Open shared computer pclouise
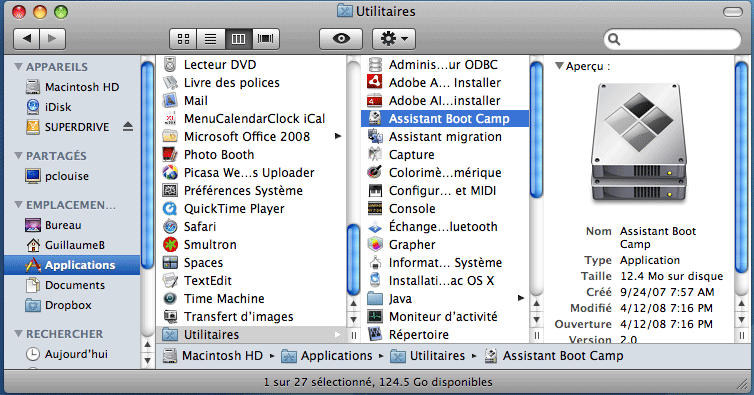This screenshot has height=395, width=754. pos(72,176)
